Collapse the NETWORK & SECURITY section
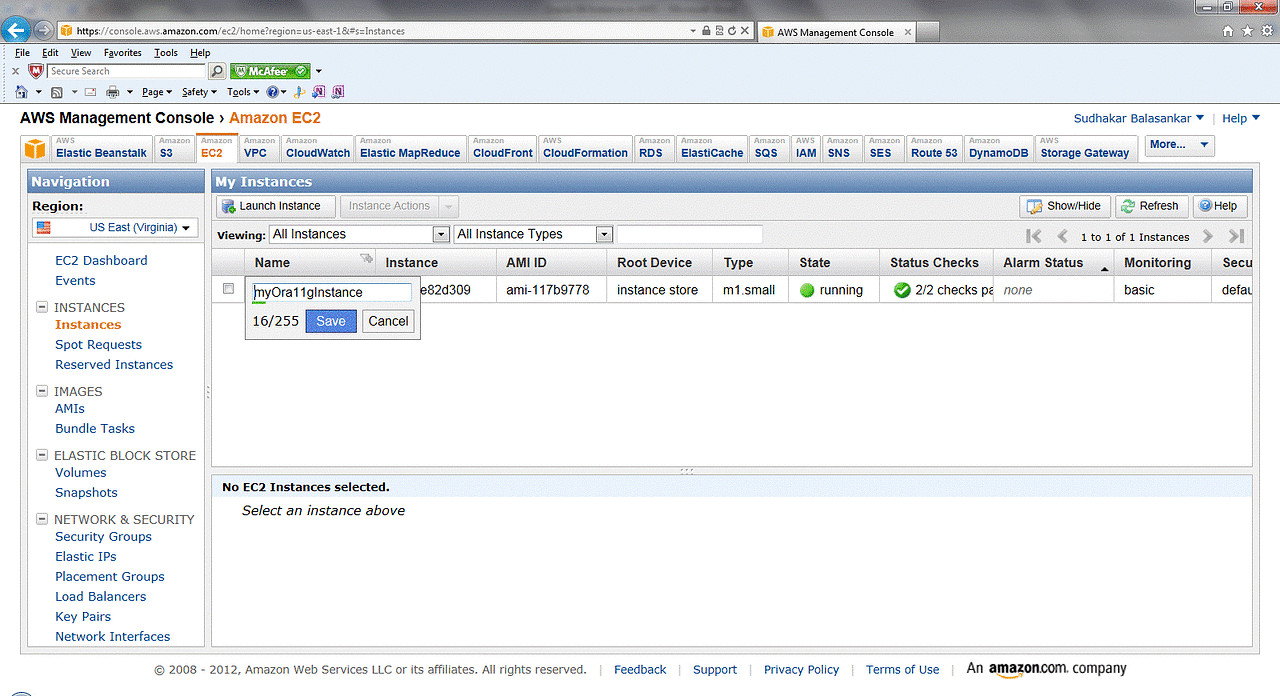This screenshot has height=696, width=1280. click(x=42, y=519)
